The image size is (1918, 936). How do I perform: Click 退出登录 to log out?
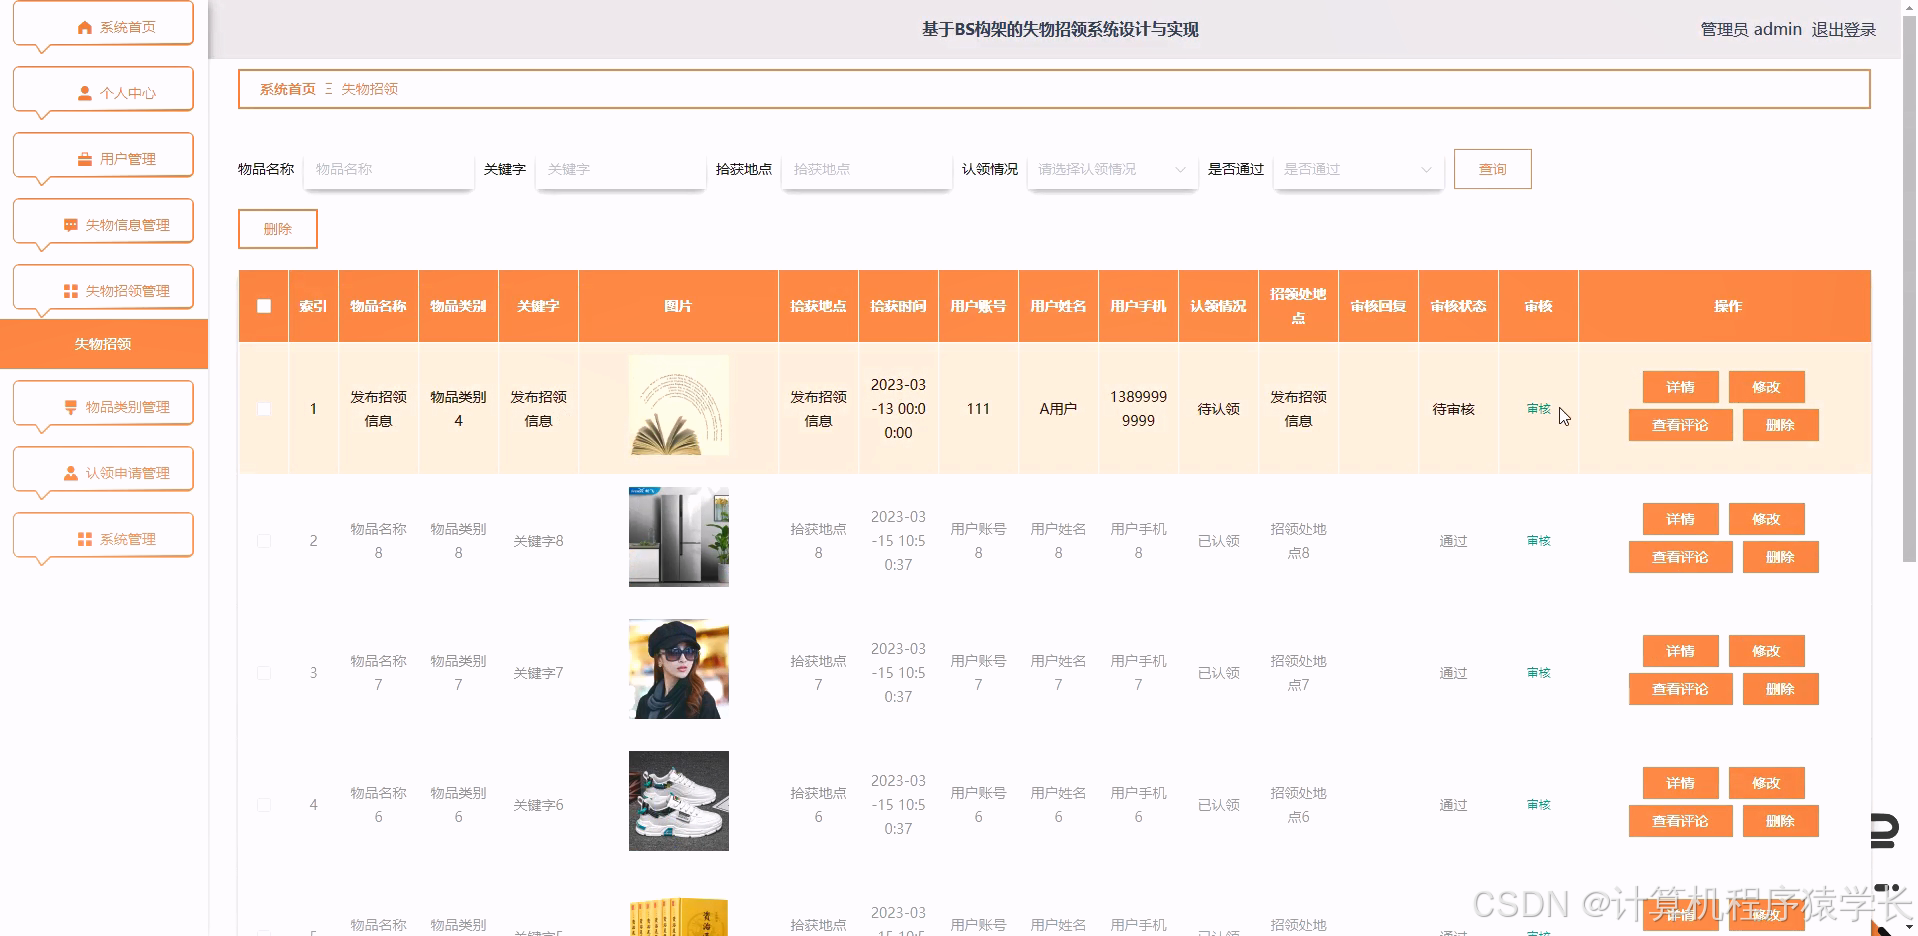click(1844, 30)
